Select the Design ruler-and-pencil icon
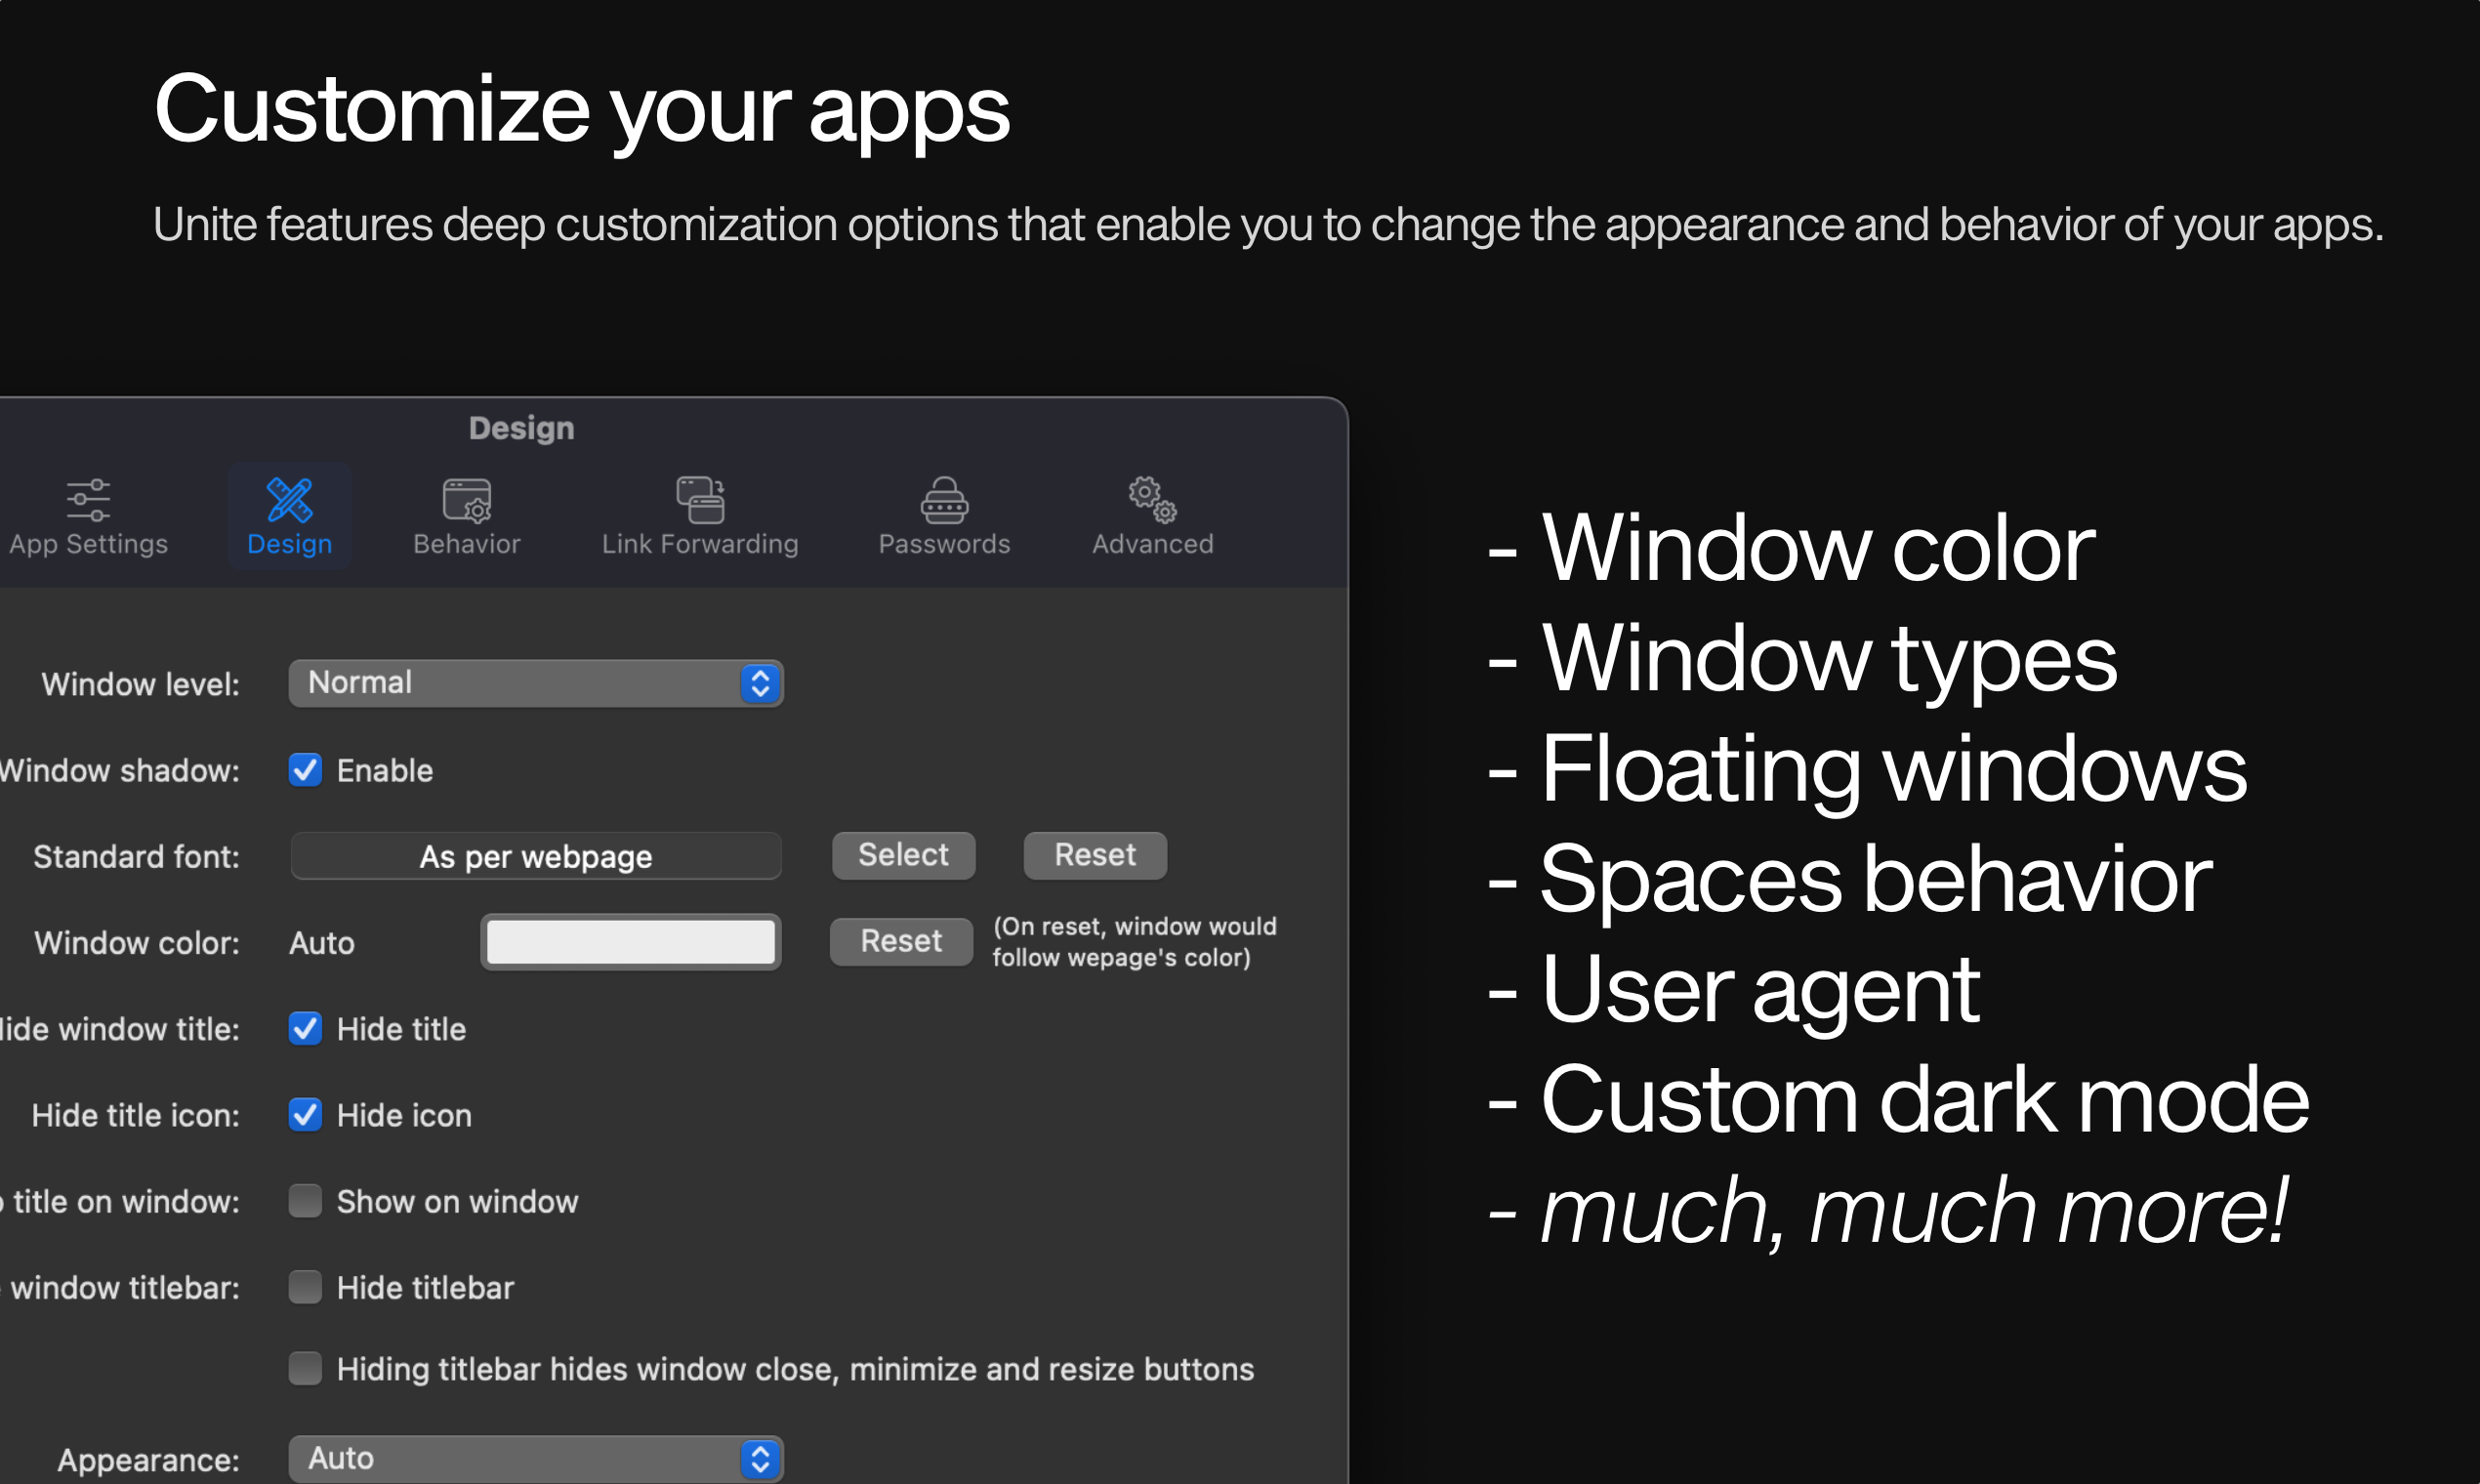This screenshot has width=2480, height=1484. (x=289, y=500)
